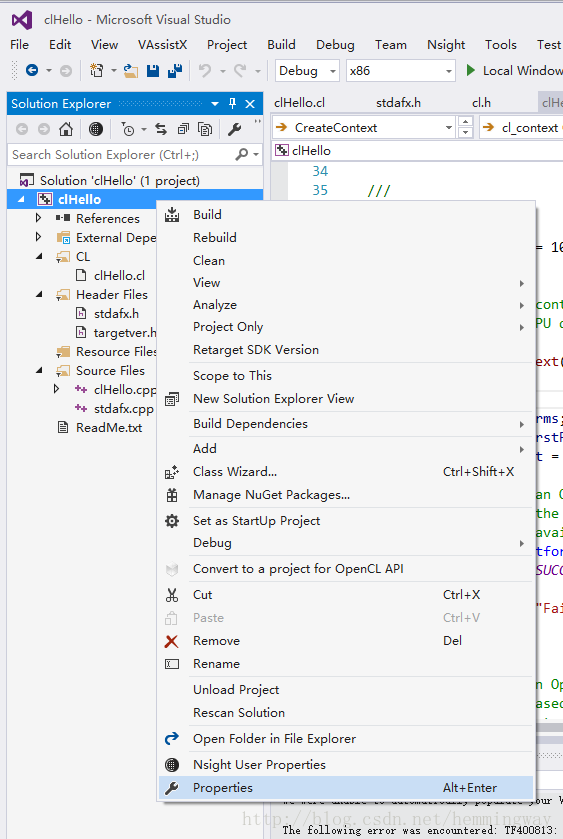Click the search magnifier in Solution Explorer

(x=242, y=154)
